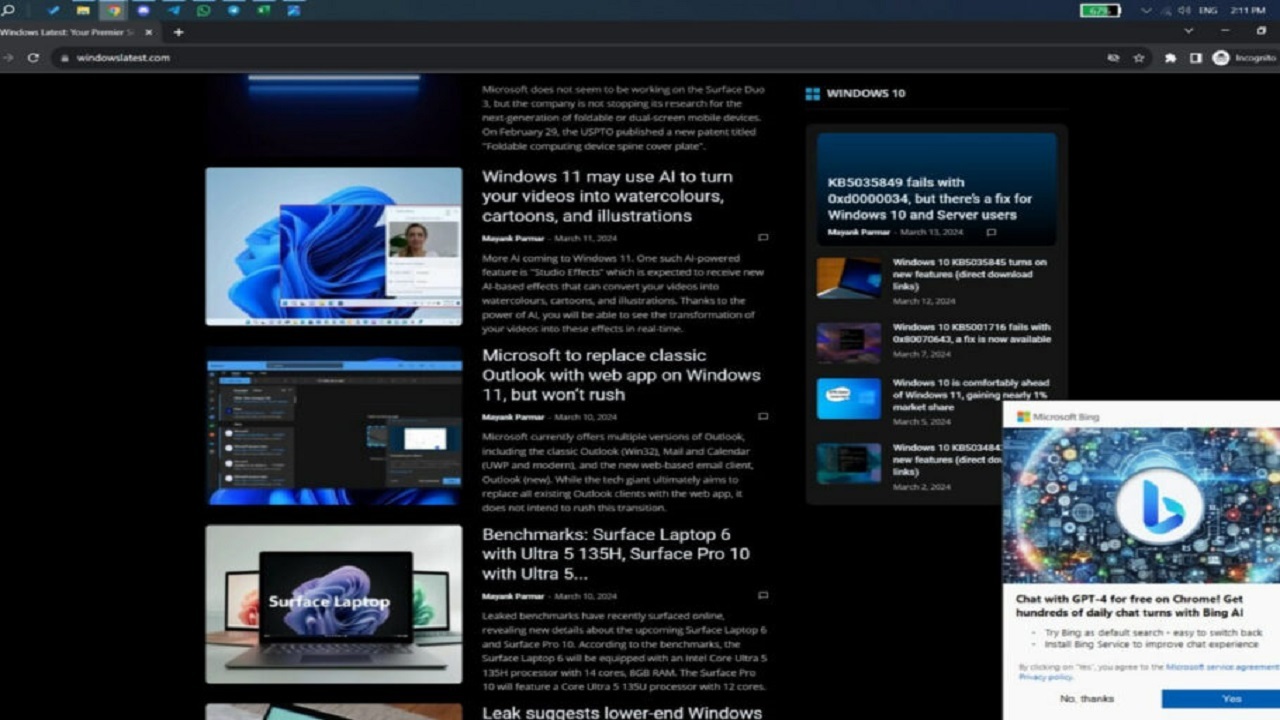Click the ENG language indicator

[1208, 10]
